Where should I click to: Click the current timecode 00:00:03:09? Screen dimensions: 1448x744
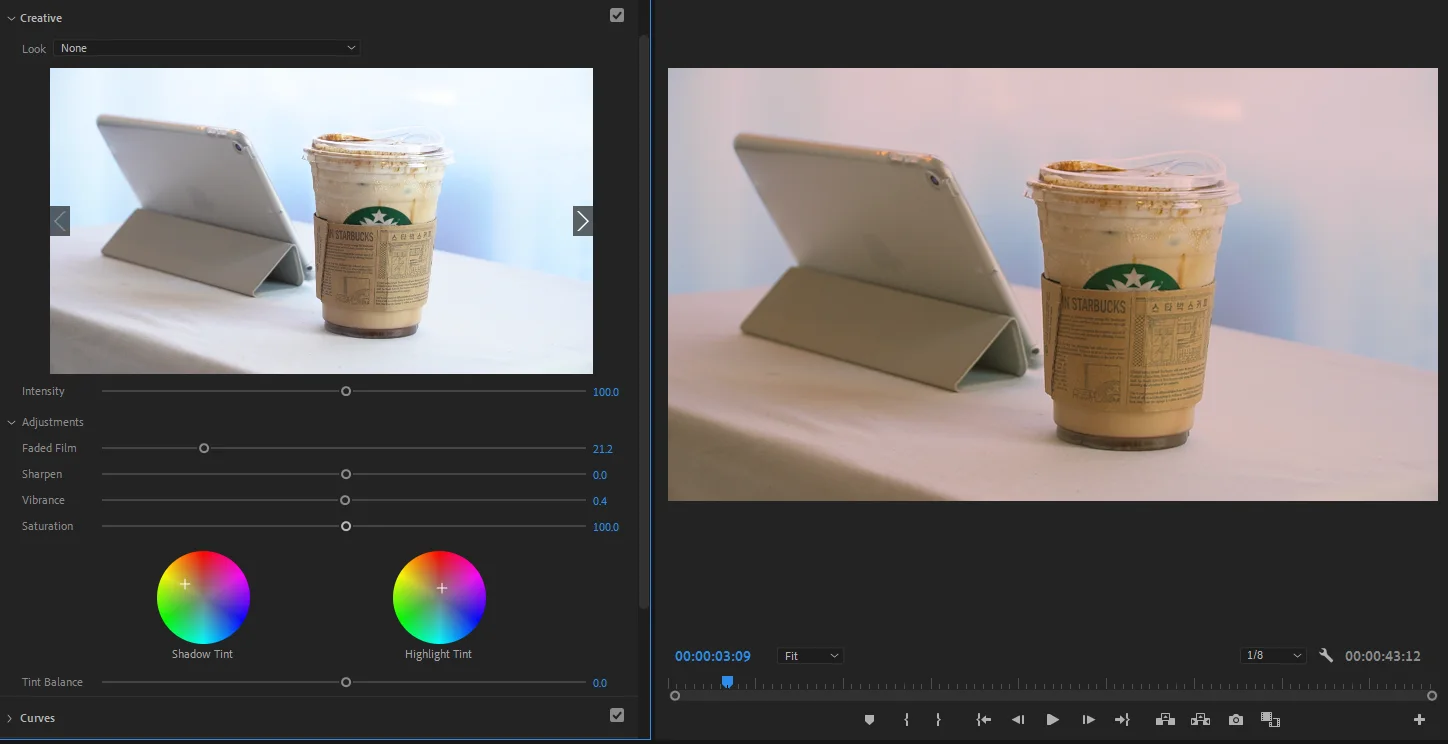[x=713, y=656]
